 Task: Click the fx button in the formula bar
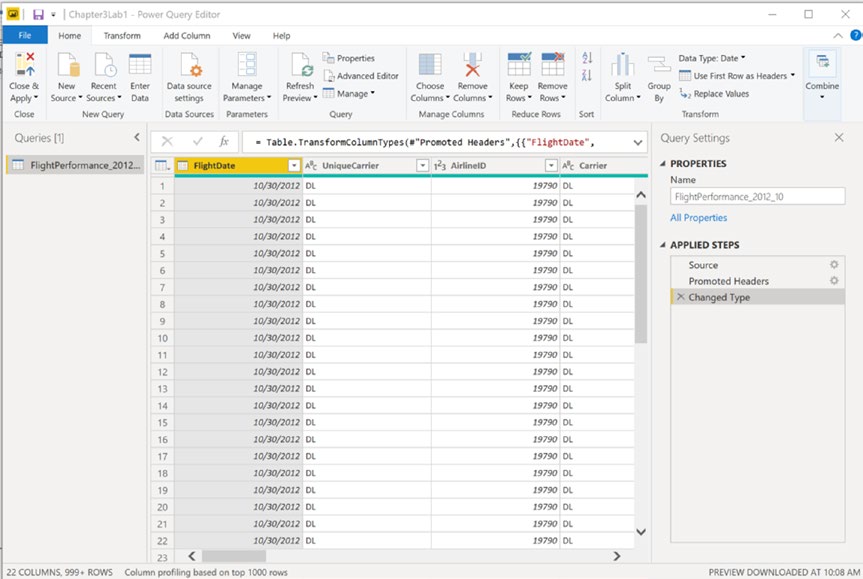[223, 141]
